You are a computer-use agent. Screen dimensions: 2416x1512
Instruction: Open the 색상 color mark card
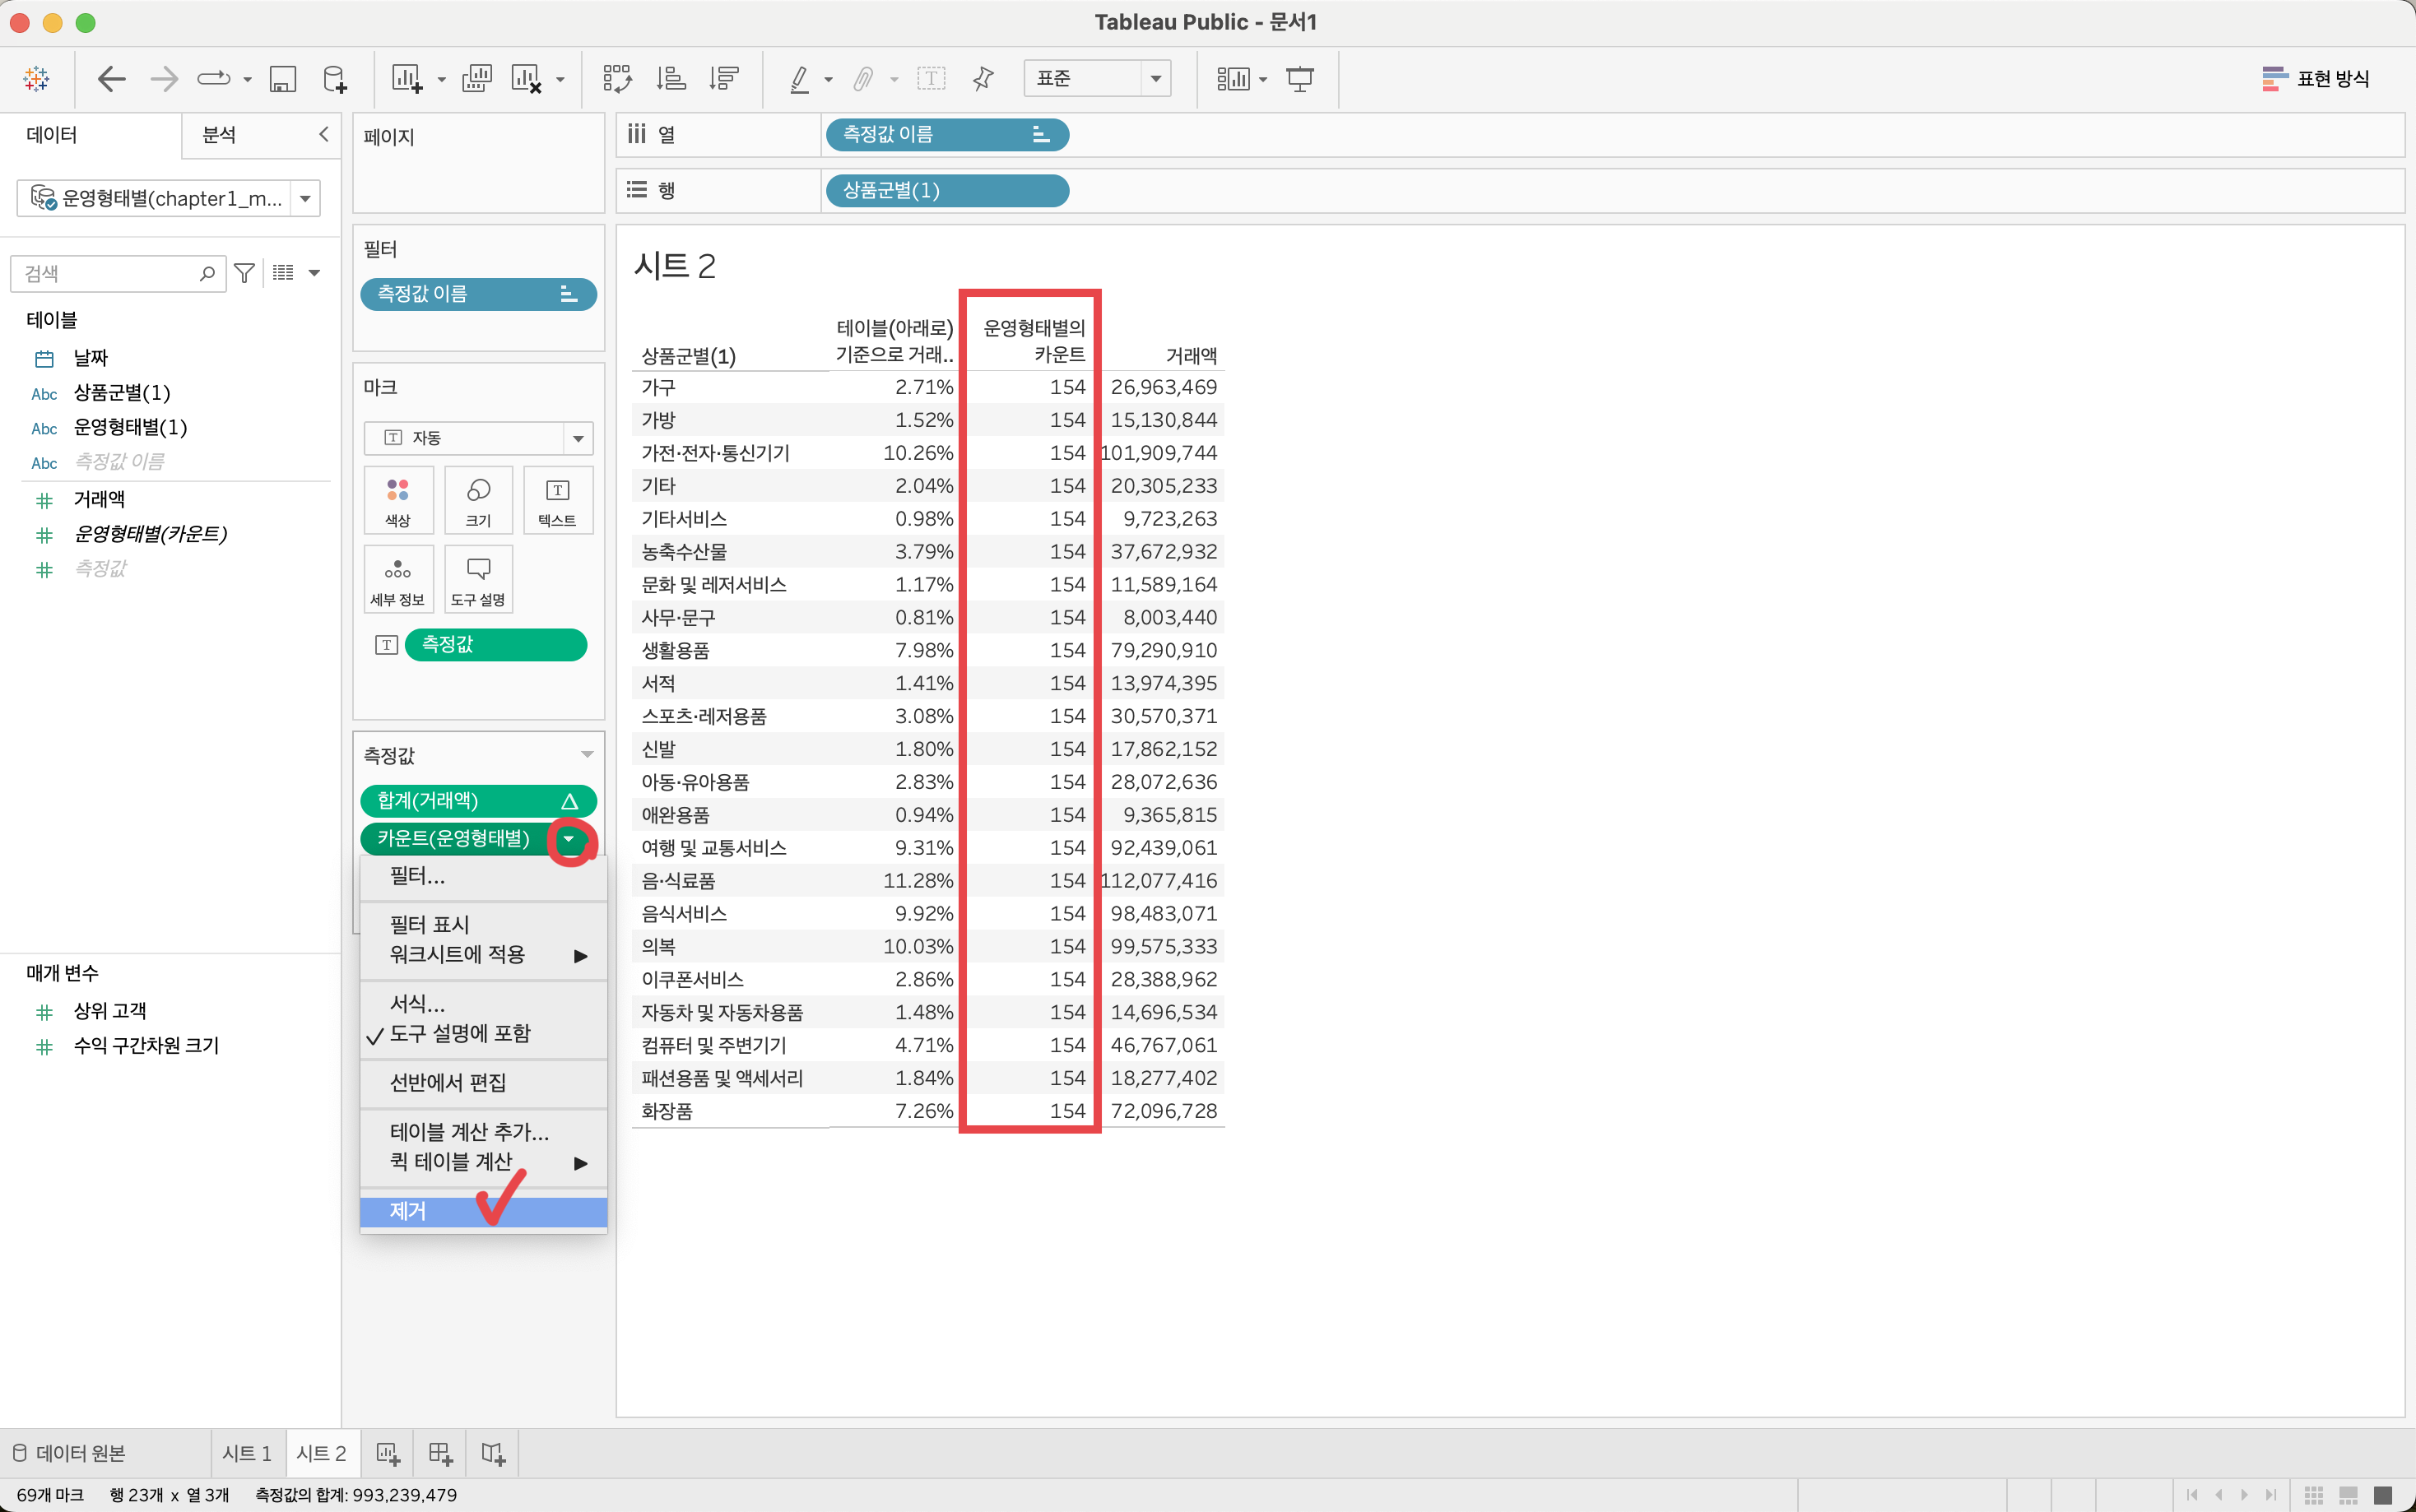(398, 500)
